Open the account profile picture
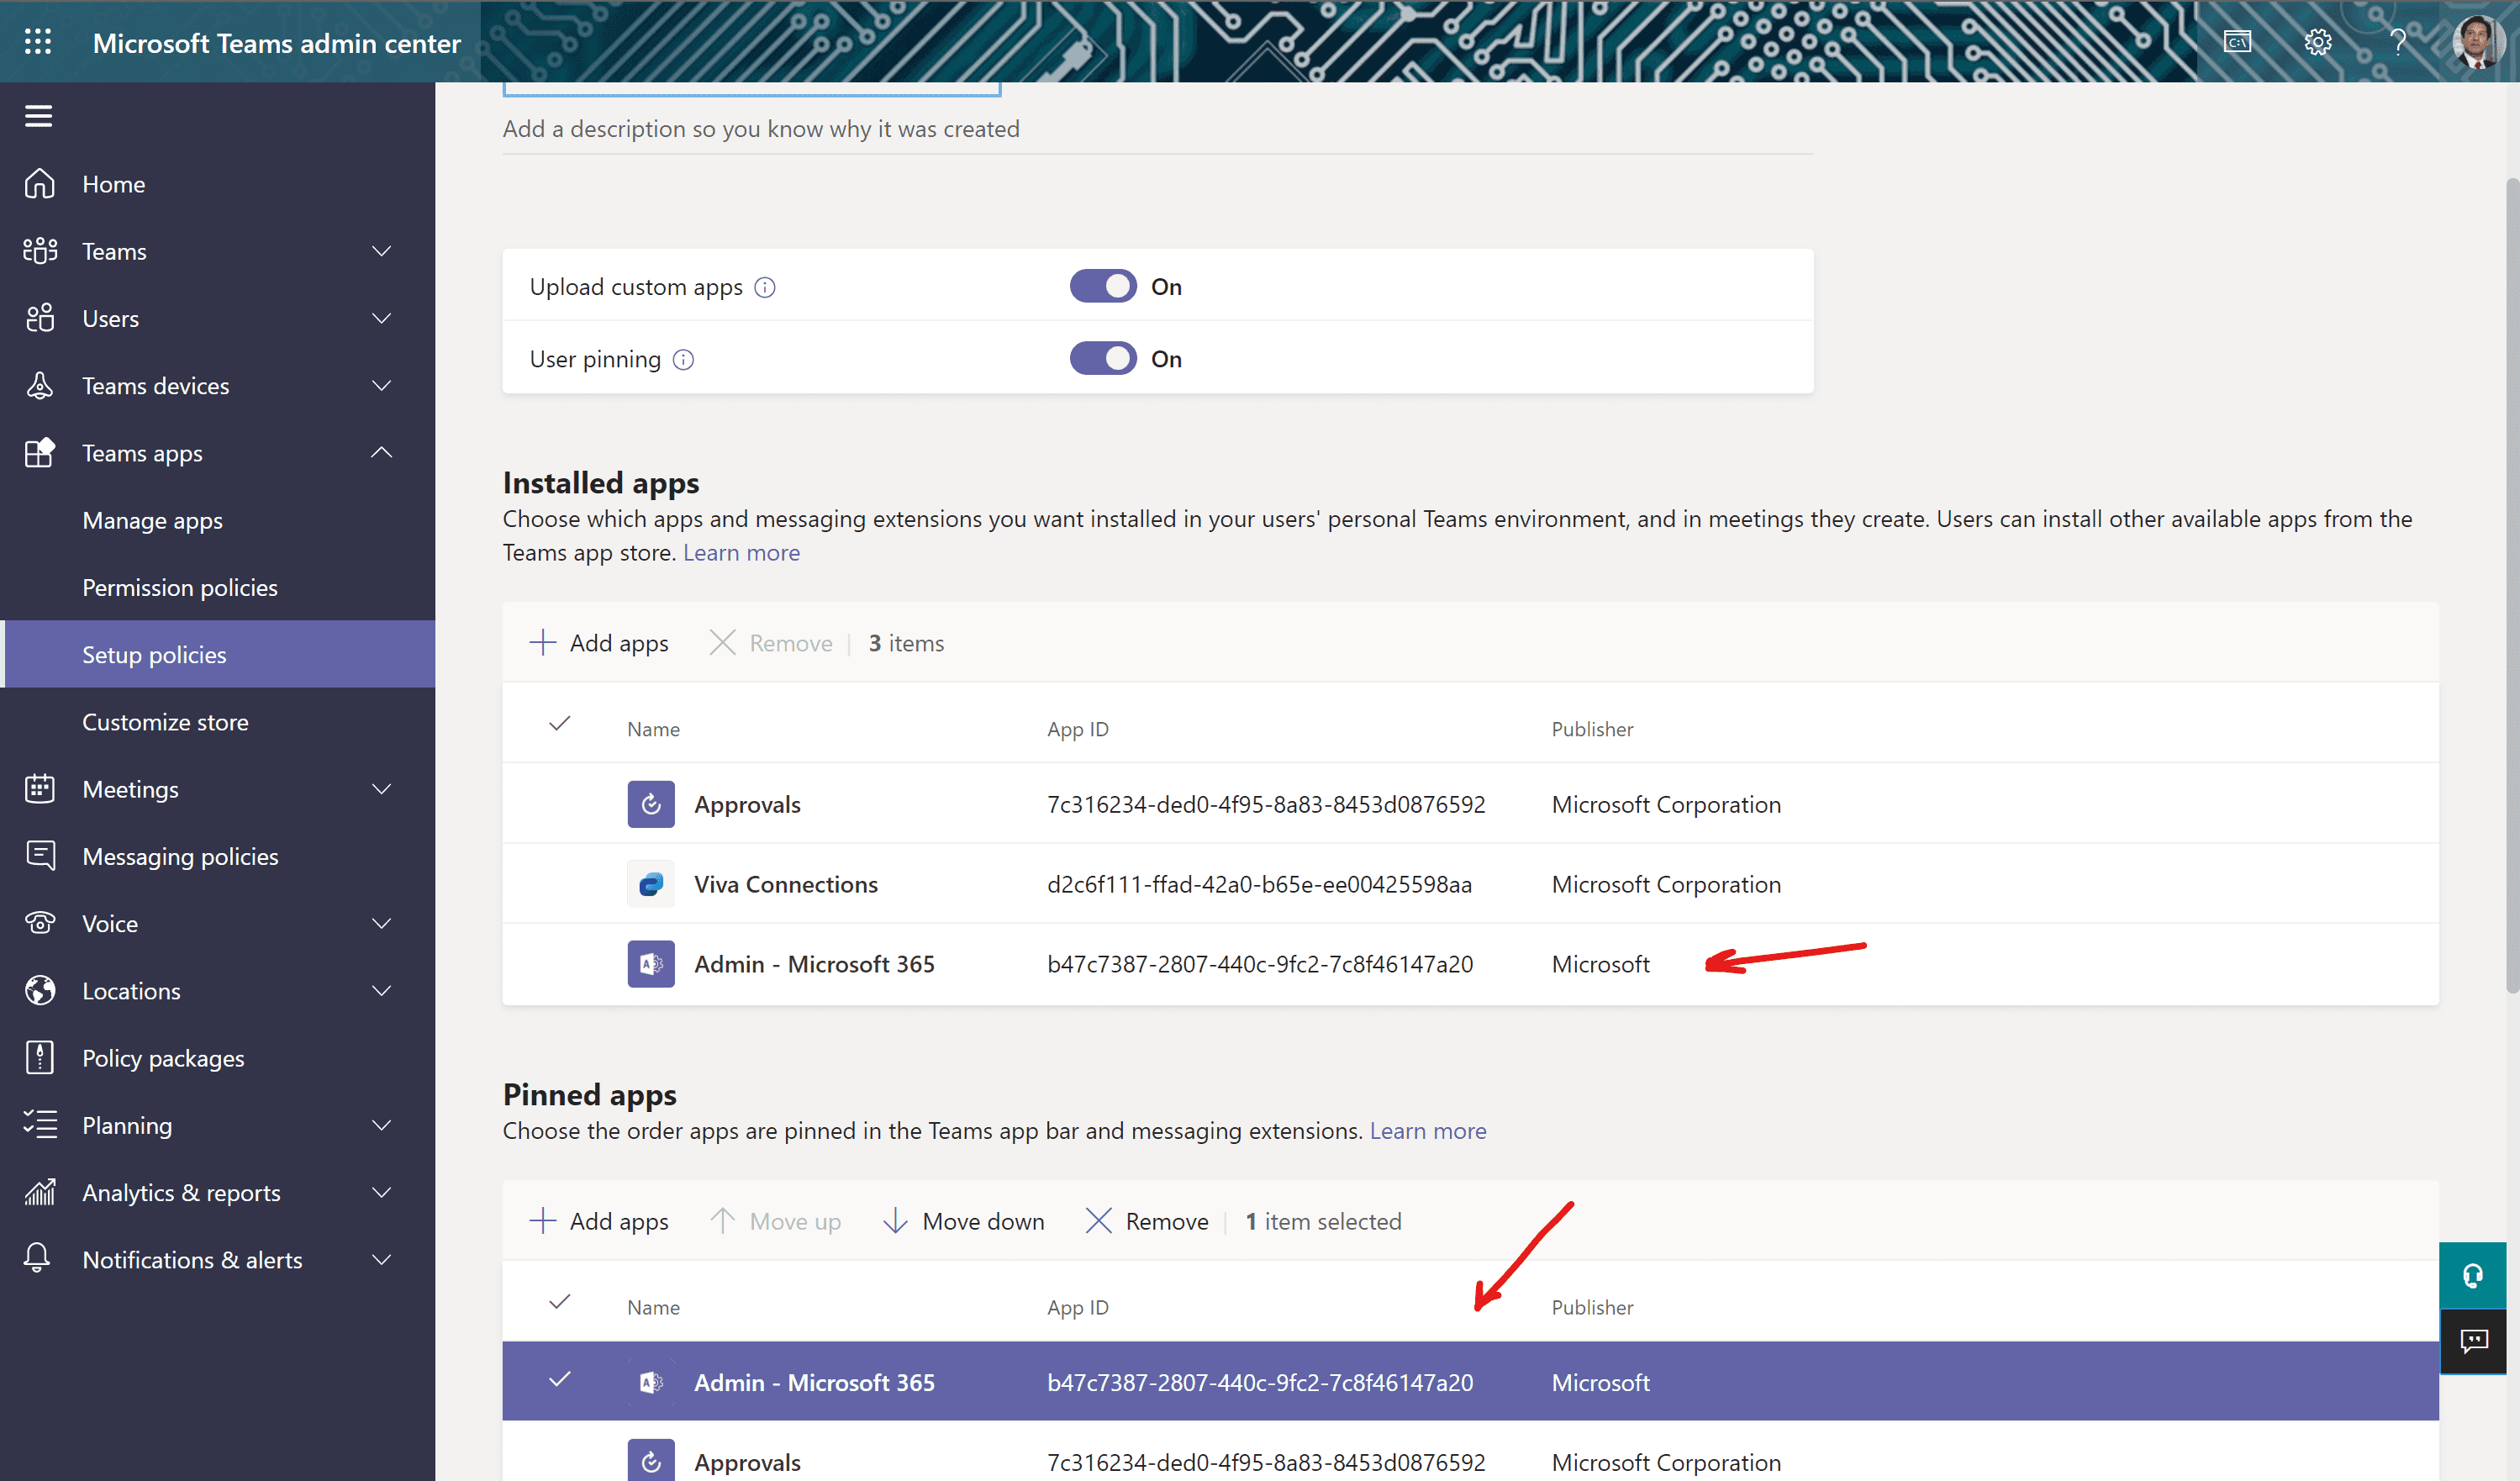Screen dimensions: 2520x1481 [2477, 42]
